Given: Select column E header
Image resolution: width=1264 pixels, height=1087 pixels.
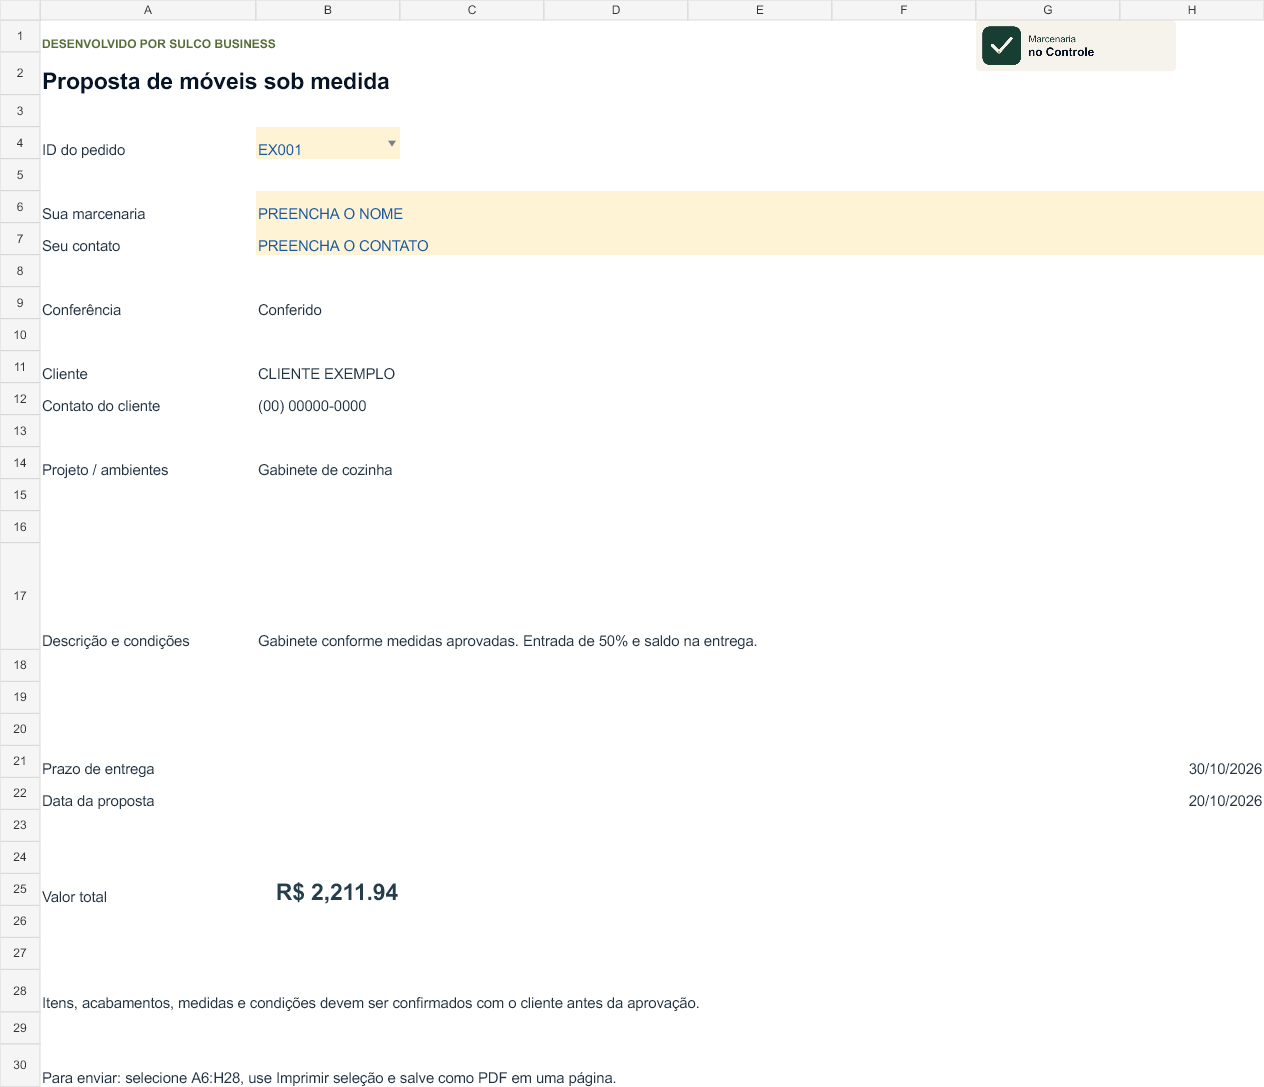Looking at the screenshot, I should pos(760,10).
